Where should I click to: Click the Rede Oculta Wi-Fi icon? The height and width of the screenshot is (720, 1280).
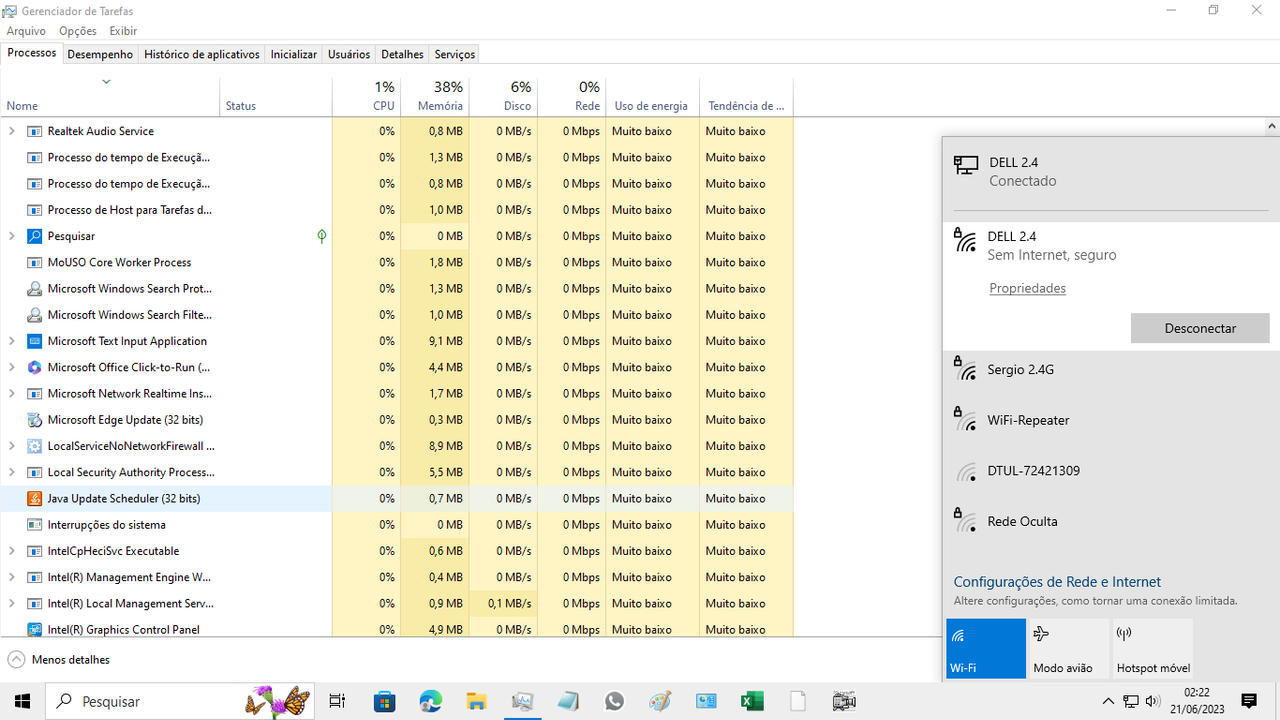965,521
